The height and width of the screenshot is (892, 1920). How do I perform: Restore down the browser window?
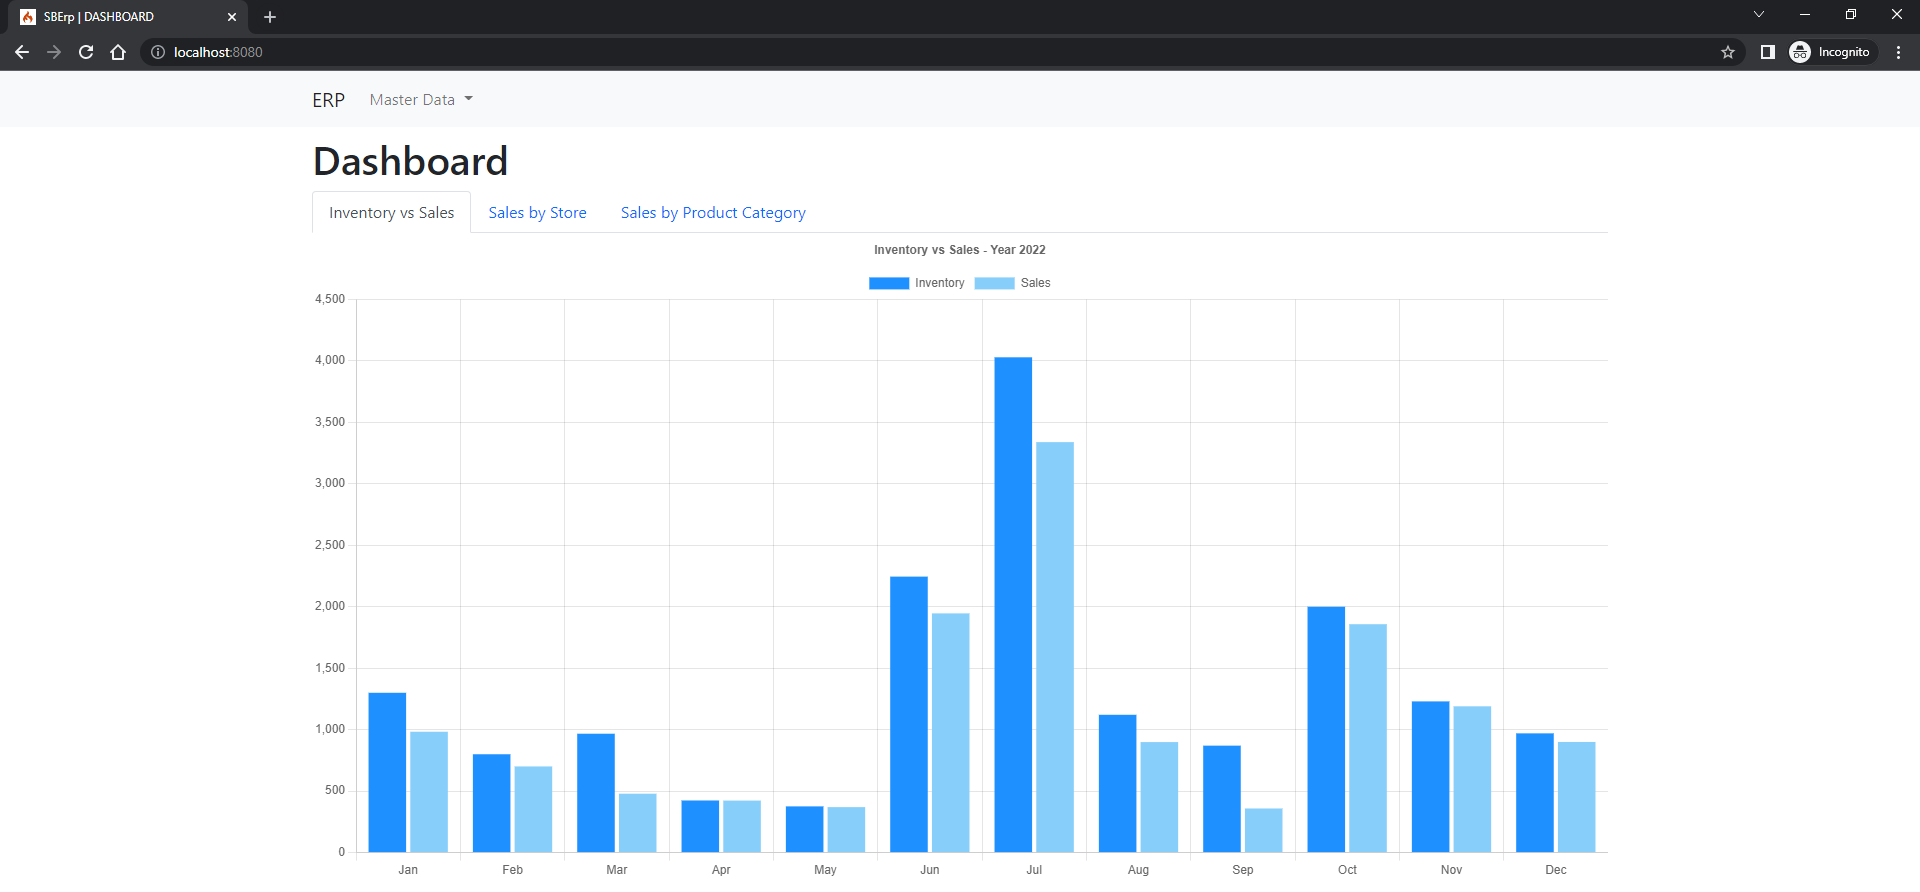[1851, 14]
